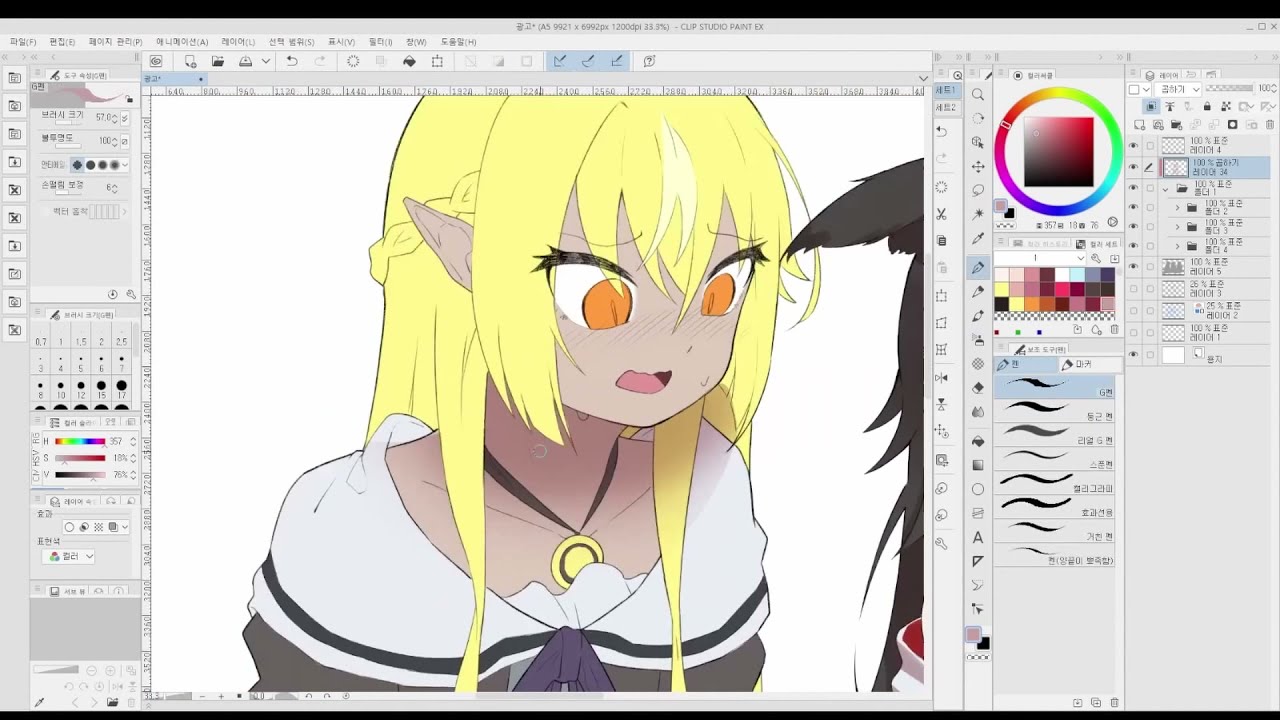Show layer 레이어 1 visibility box
This screenshot has width=1280, height=720.
(x=1133, y=333)
